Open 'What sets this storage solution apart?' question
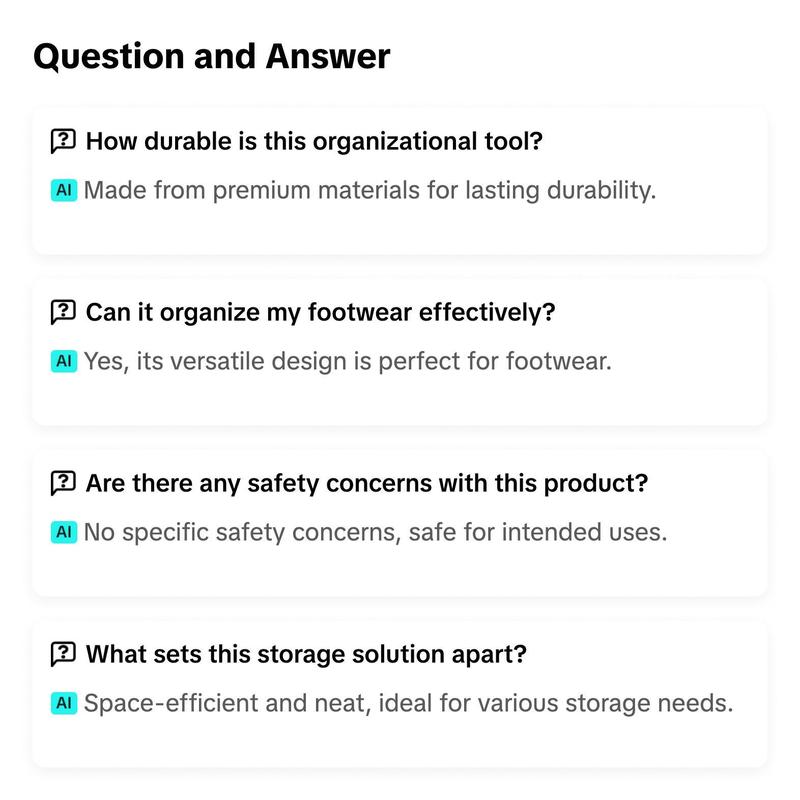The image size is (800, 800). point(306,654)
